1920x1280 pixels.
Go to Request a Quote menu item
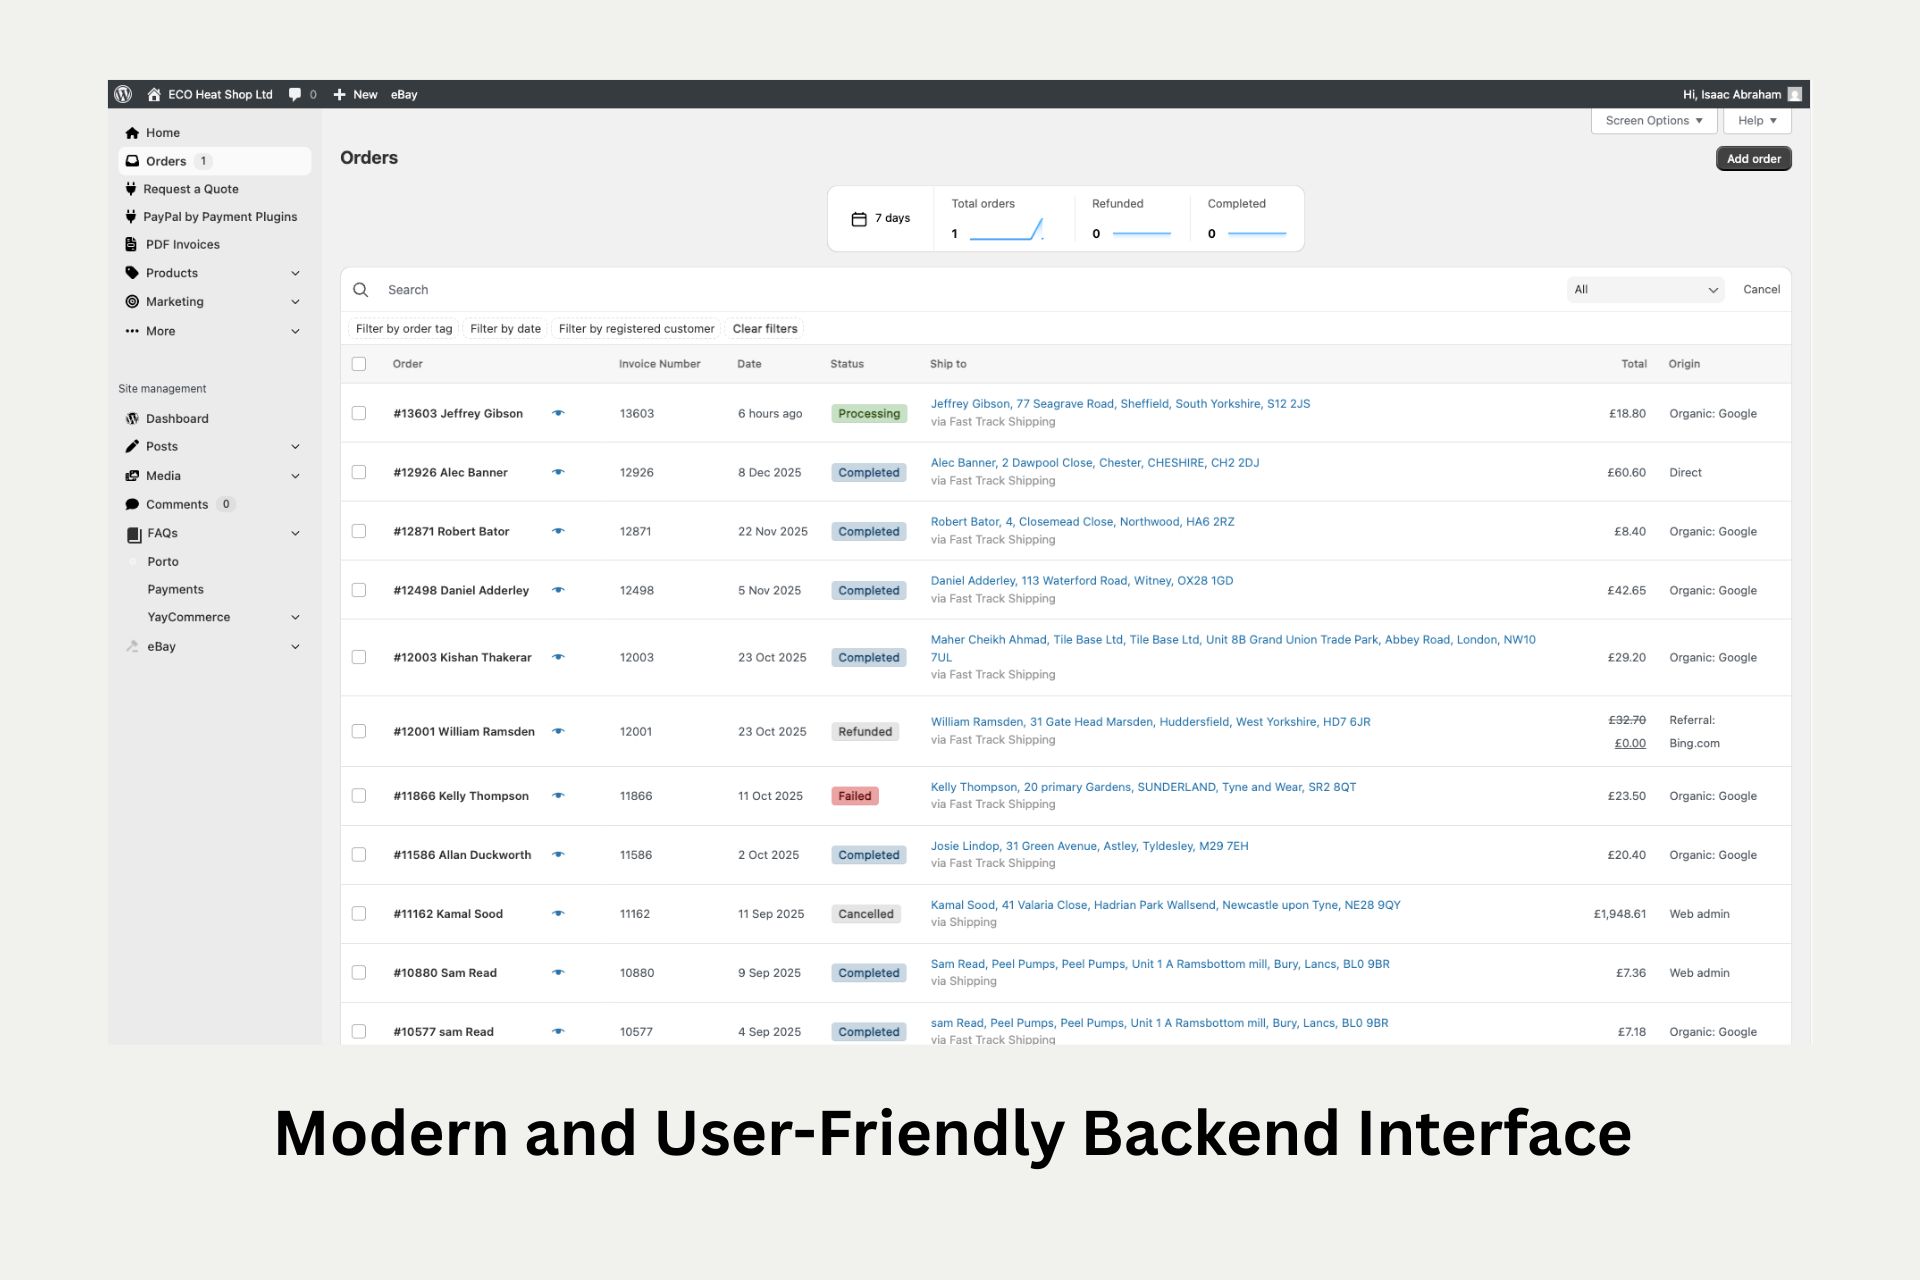point(191,189)
